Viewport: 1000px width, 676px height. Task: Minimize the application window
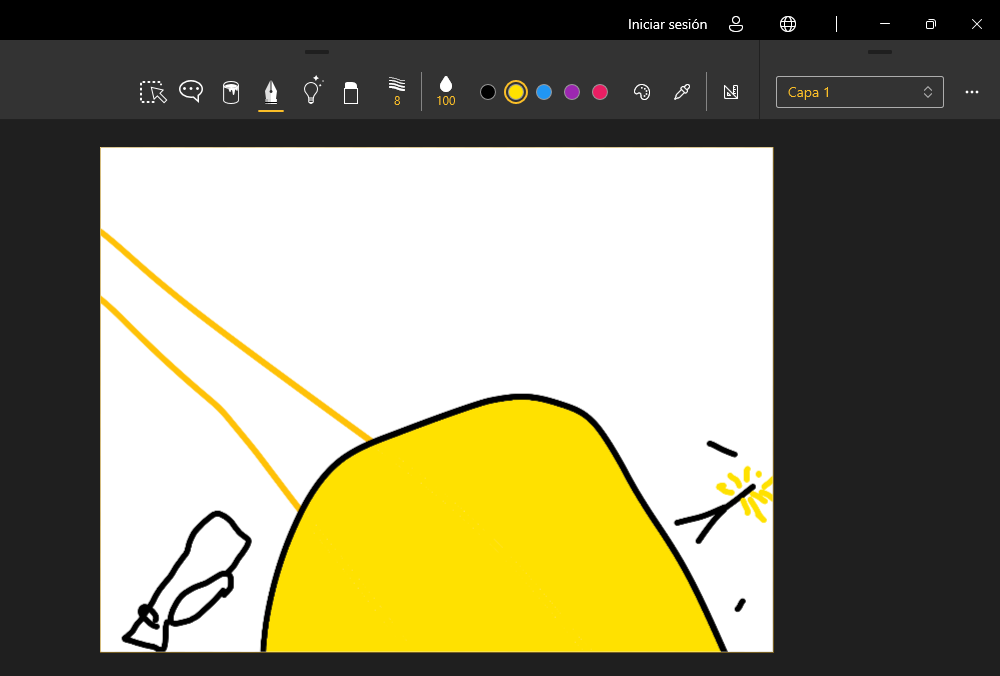[x=885, y=24]
